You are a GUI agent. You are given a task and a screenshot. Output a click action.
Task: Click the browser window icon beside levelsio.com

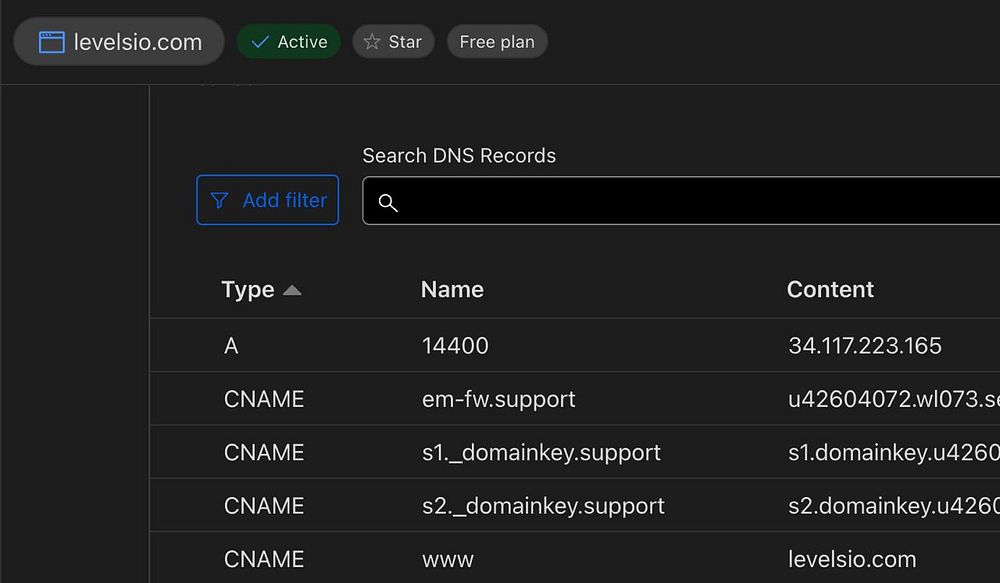[51, 42]
